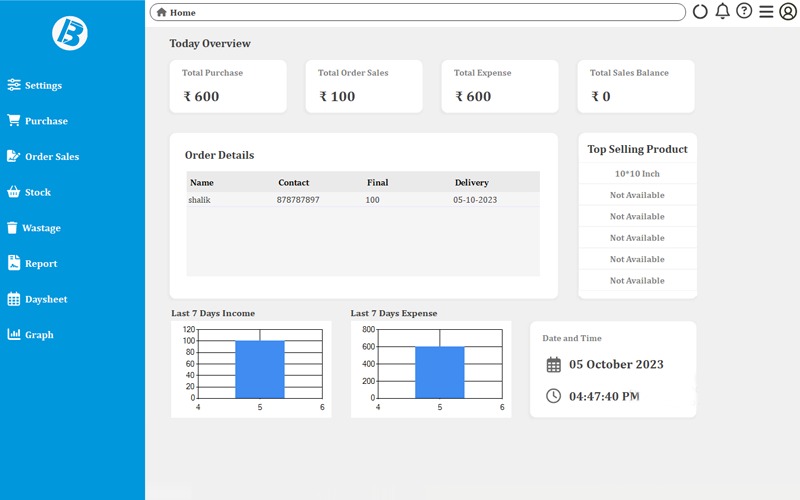Click contact number 878787897
Viewport: 800px width, 500px height.
[298, 199]
